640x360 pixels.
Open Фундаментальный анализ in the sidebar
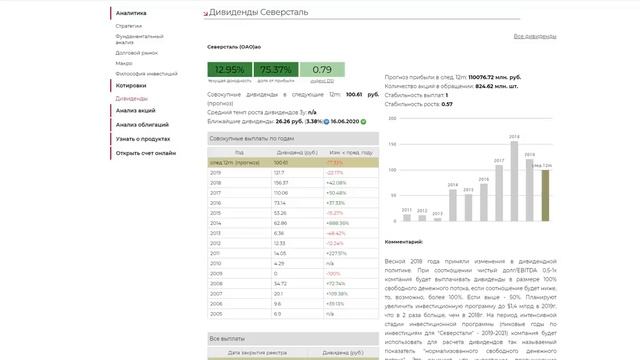[x=139, y=39]
